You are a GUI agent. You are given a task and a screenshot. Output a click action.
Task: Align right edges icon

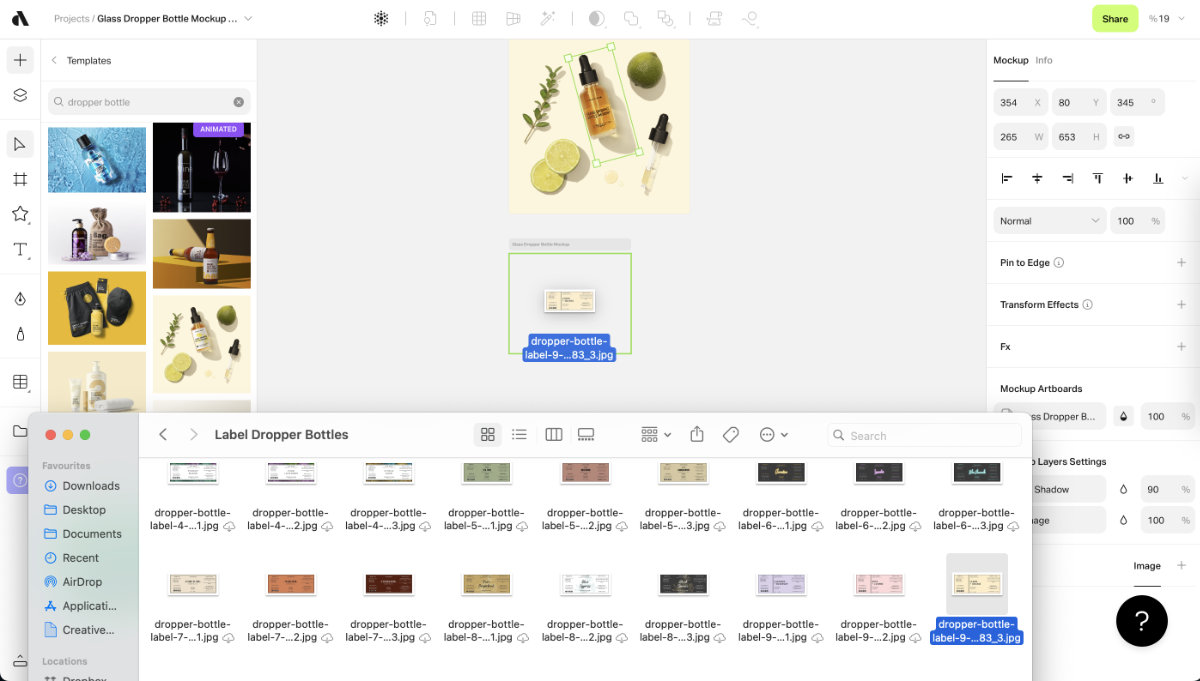[x=1068, y=178]
